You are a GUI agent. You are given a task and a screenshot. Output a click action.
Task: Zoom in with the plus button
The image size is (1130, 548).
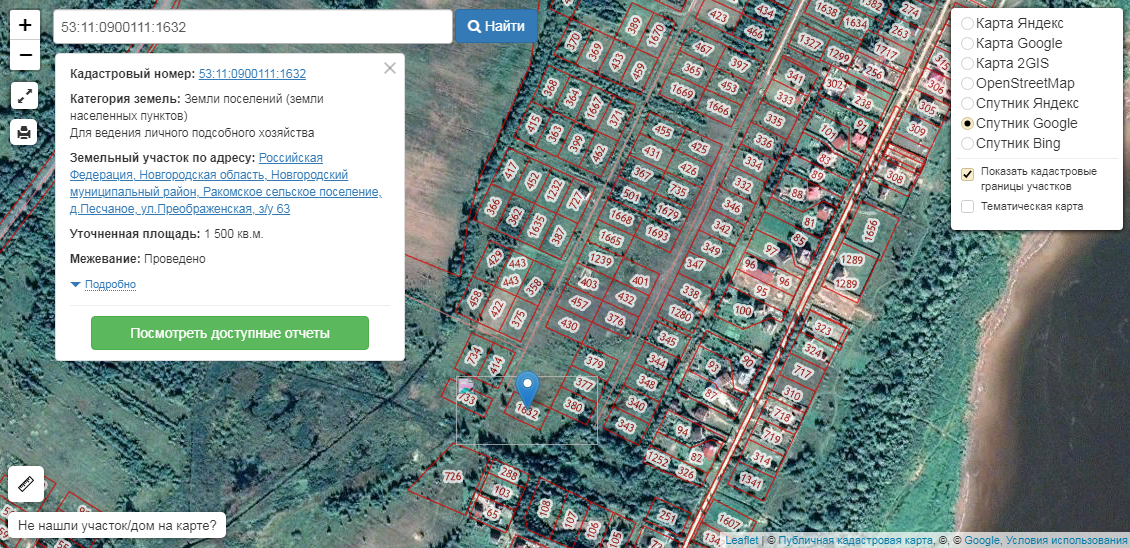coord(25,25)
